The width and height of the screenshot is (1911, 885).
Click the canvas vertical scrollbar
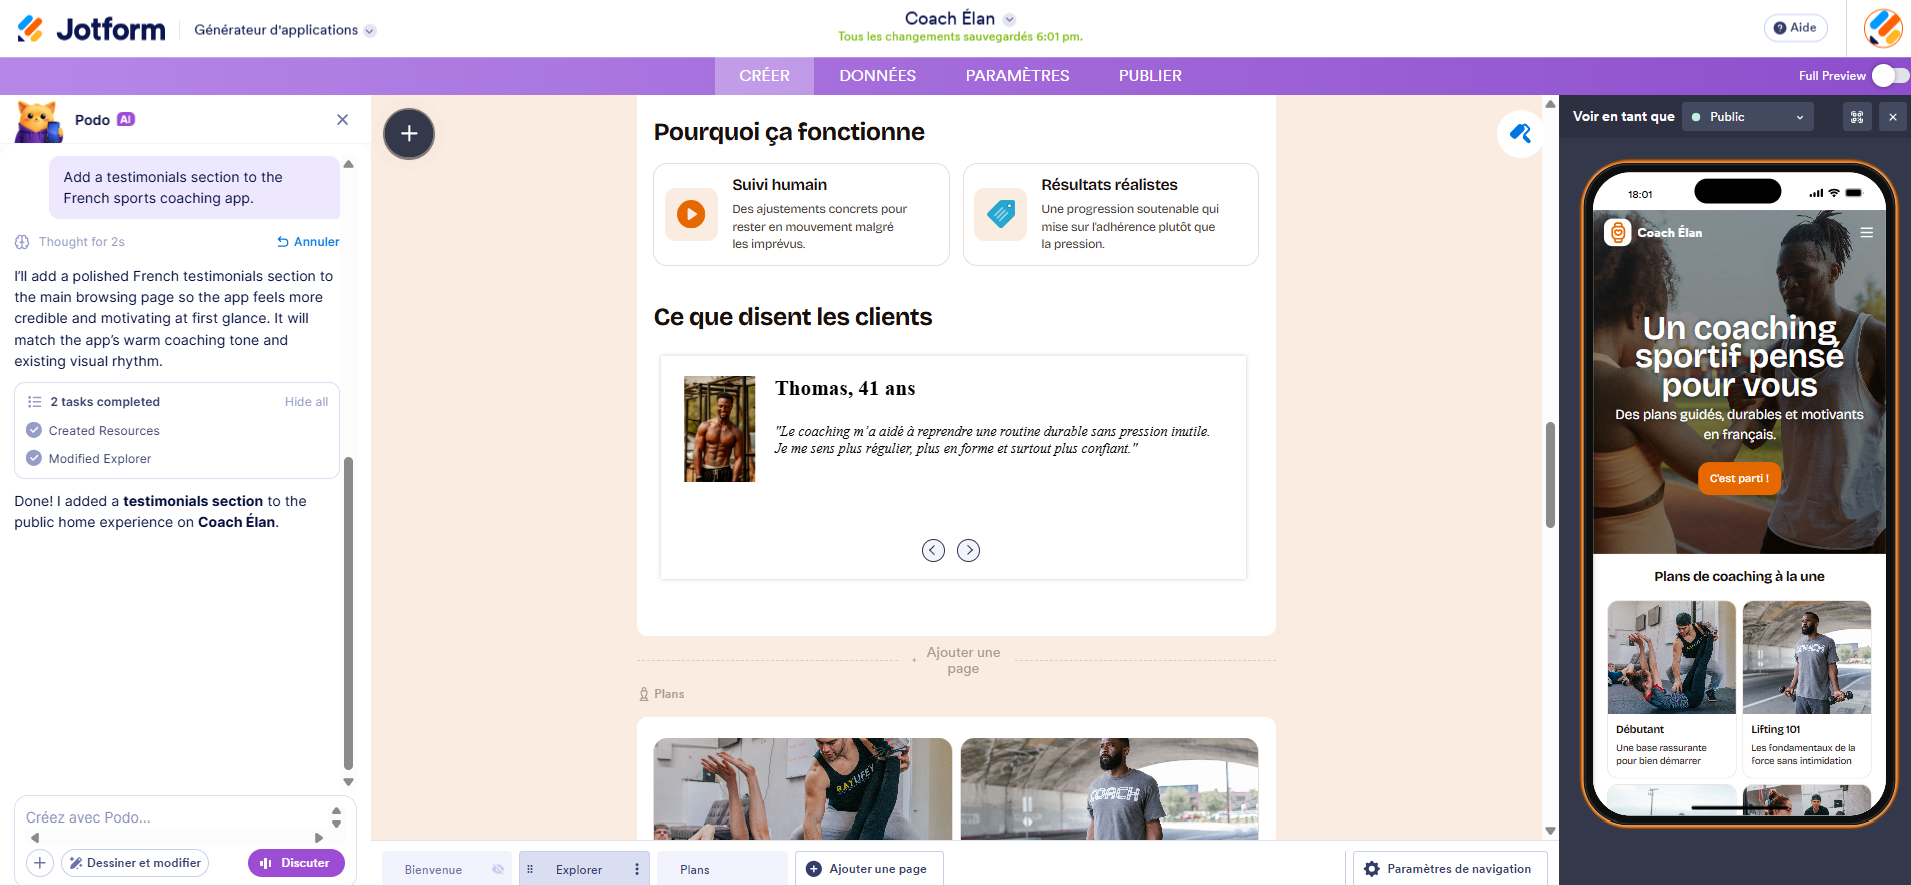pyautogui.click(x=1550, y=475)
